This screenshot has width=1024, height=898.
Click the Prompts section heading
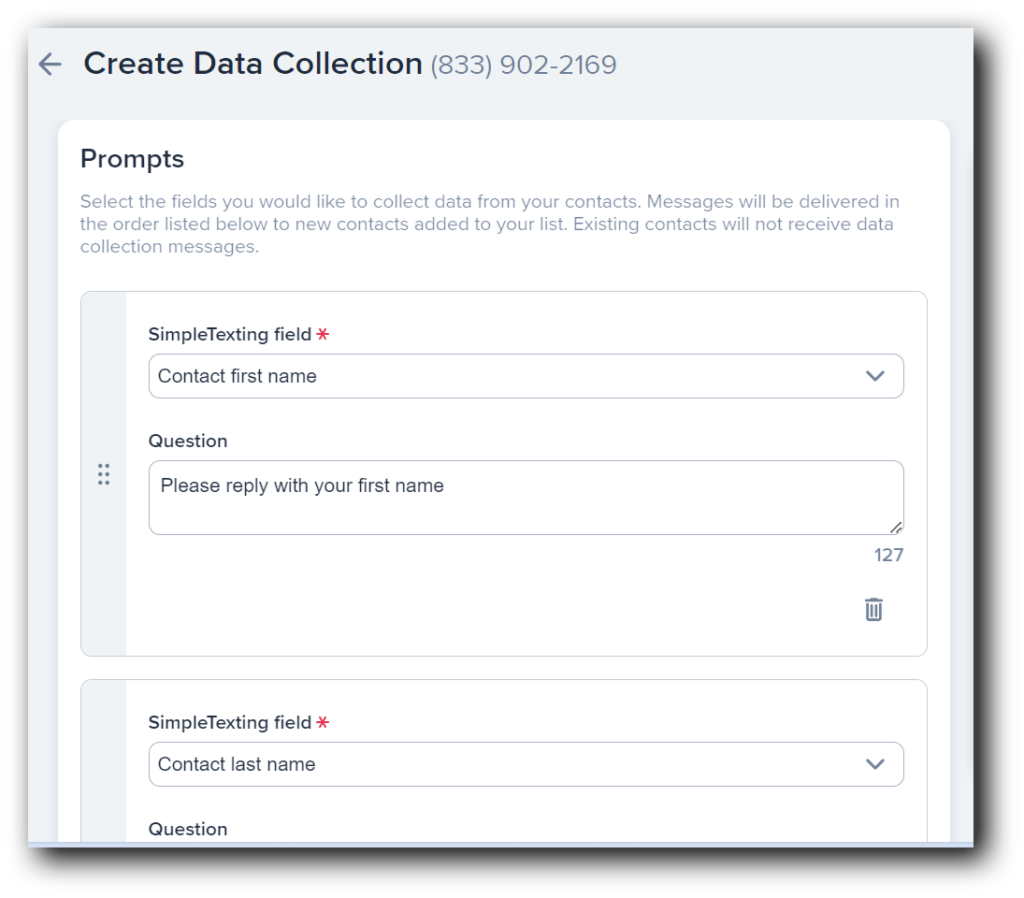132,158
